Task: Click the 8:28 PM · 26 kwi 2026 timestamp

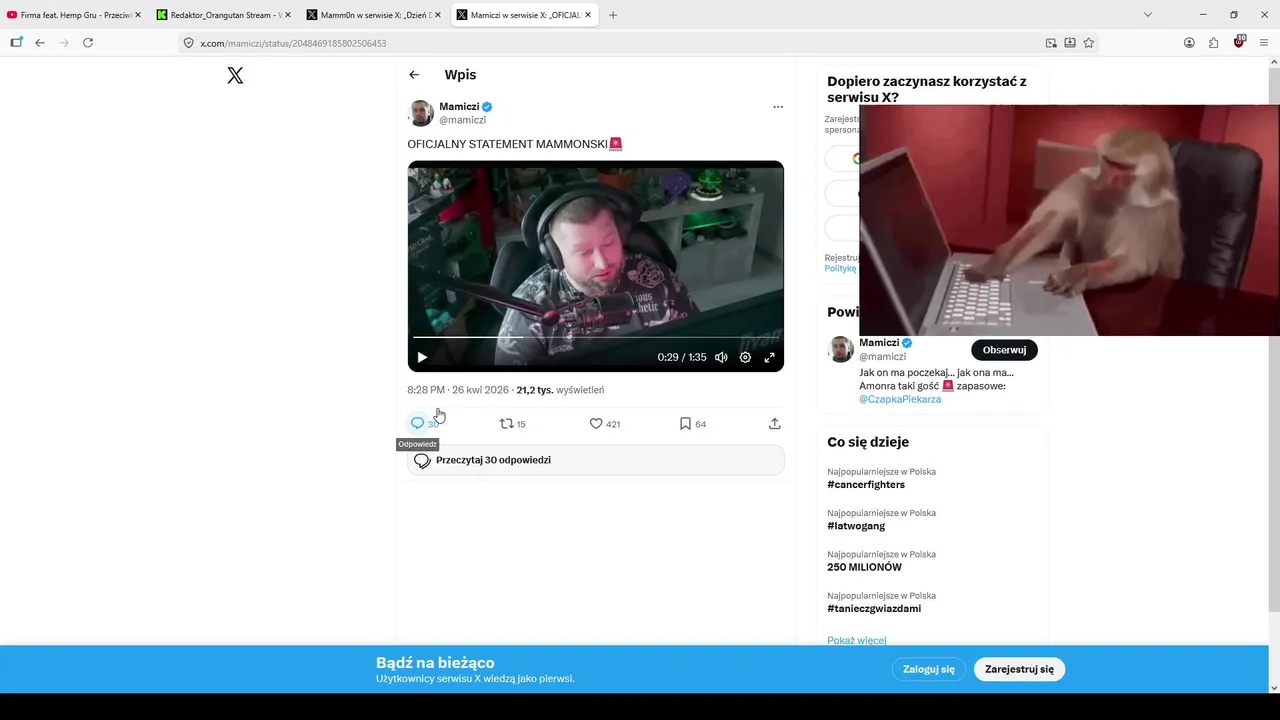Action: [458, 390]
